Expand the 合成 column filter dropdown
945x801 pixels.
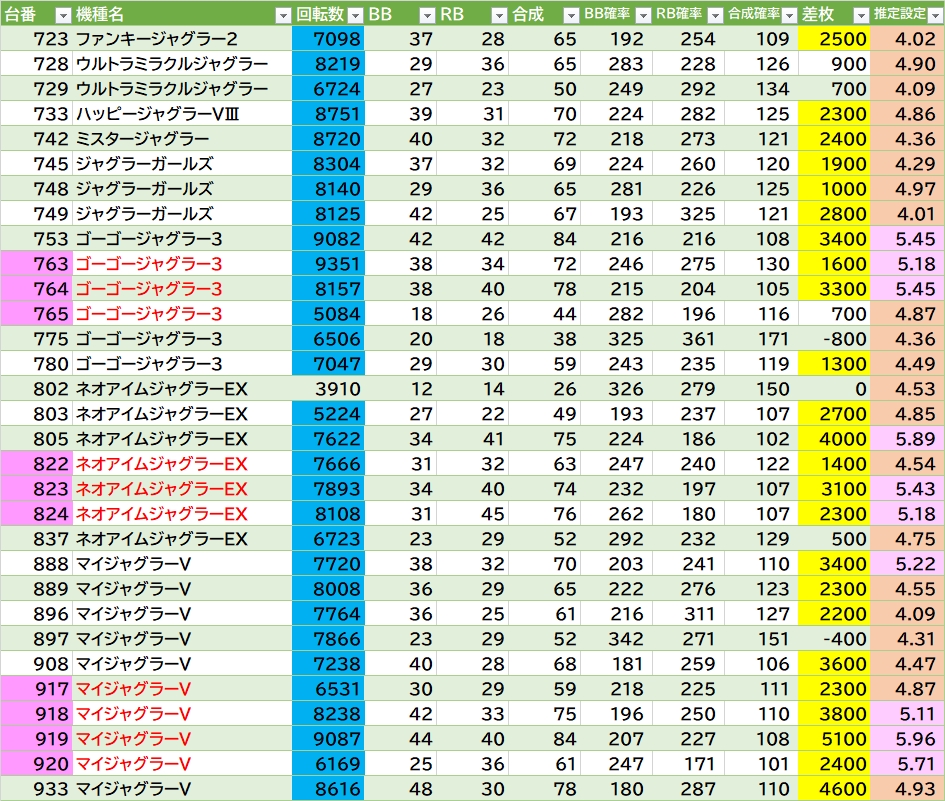570,15
